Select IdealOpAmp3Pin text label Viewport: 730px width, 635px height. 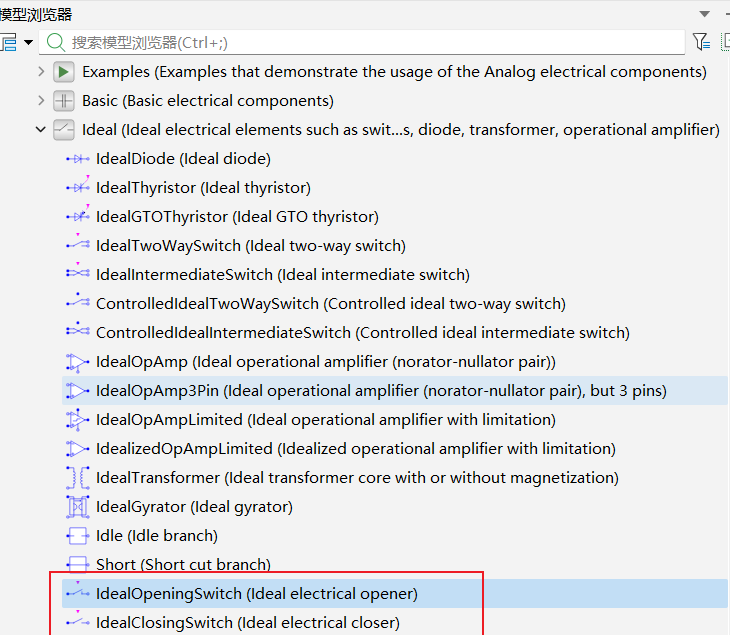(381, 391)
